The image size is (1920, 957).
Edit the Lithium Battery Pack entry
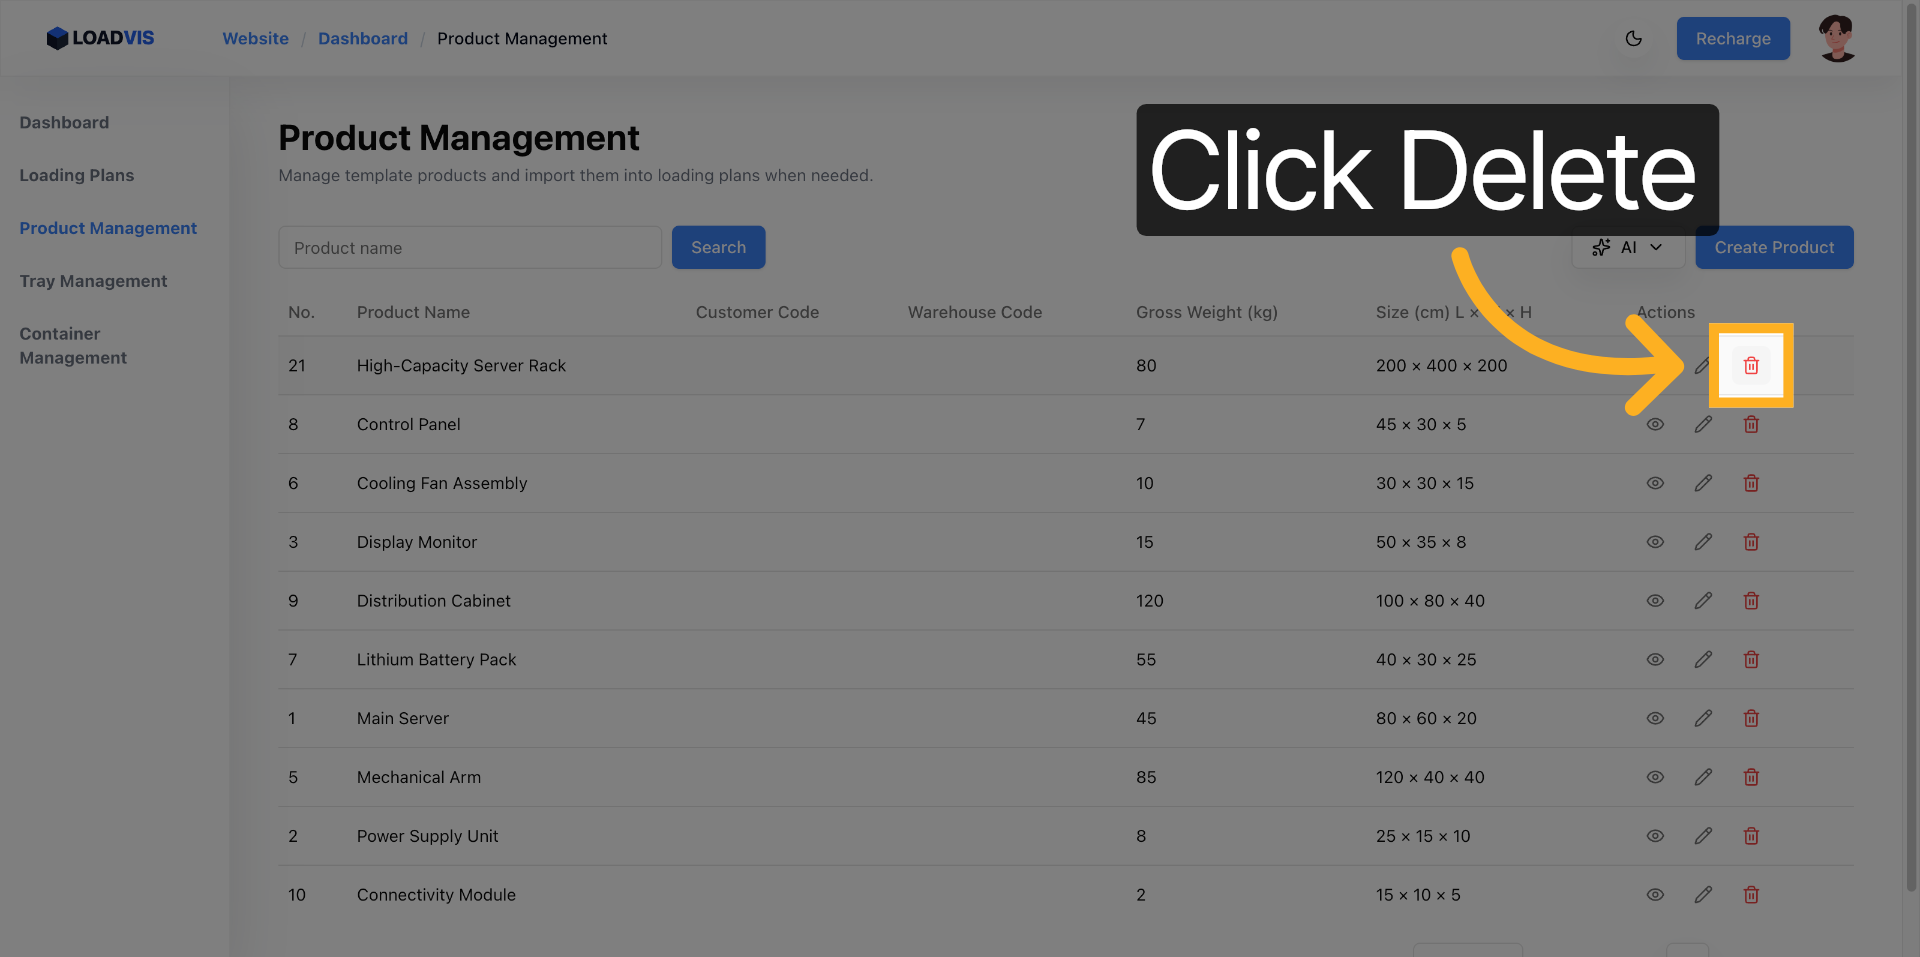[x=1703, y=660]
